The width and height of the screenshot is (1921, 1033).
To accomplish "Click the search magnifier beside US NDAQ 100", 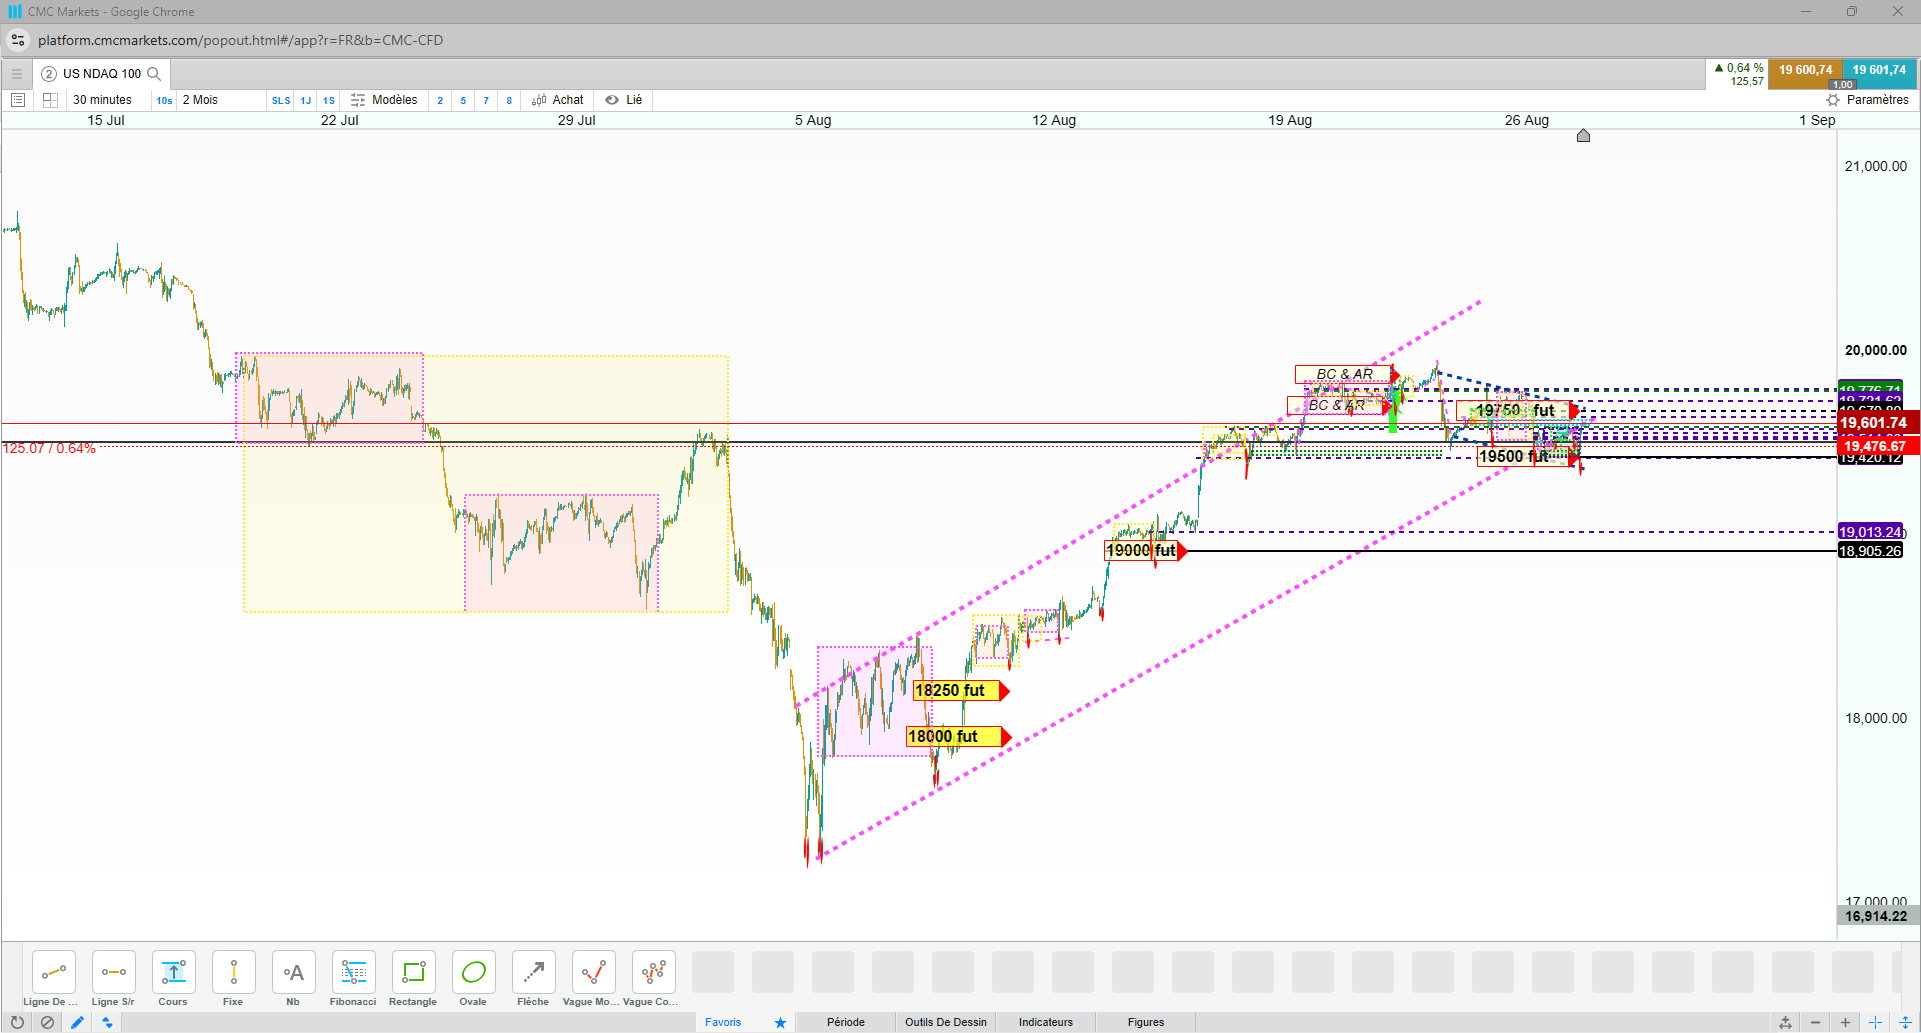I will click(x=154, y=74).
